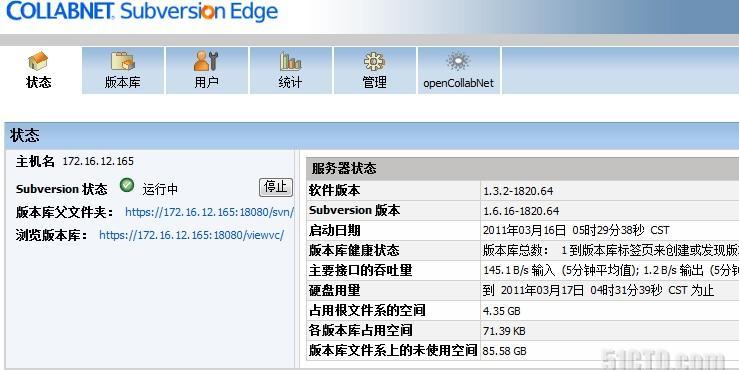Open the 状态 home icon tab
Image resolution: width=739 pixels, height=370 pixels.
38,61
